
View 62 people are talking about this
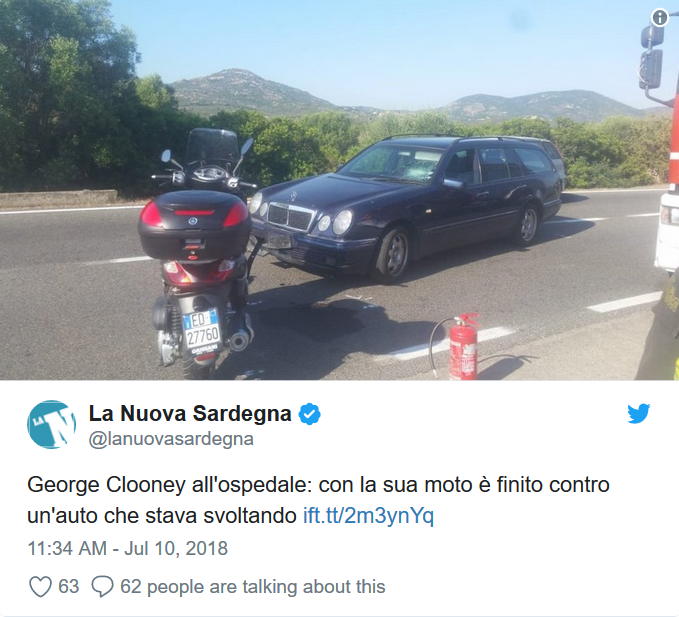(252, 587)
